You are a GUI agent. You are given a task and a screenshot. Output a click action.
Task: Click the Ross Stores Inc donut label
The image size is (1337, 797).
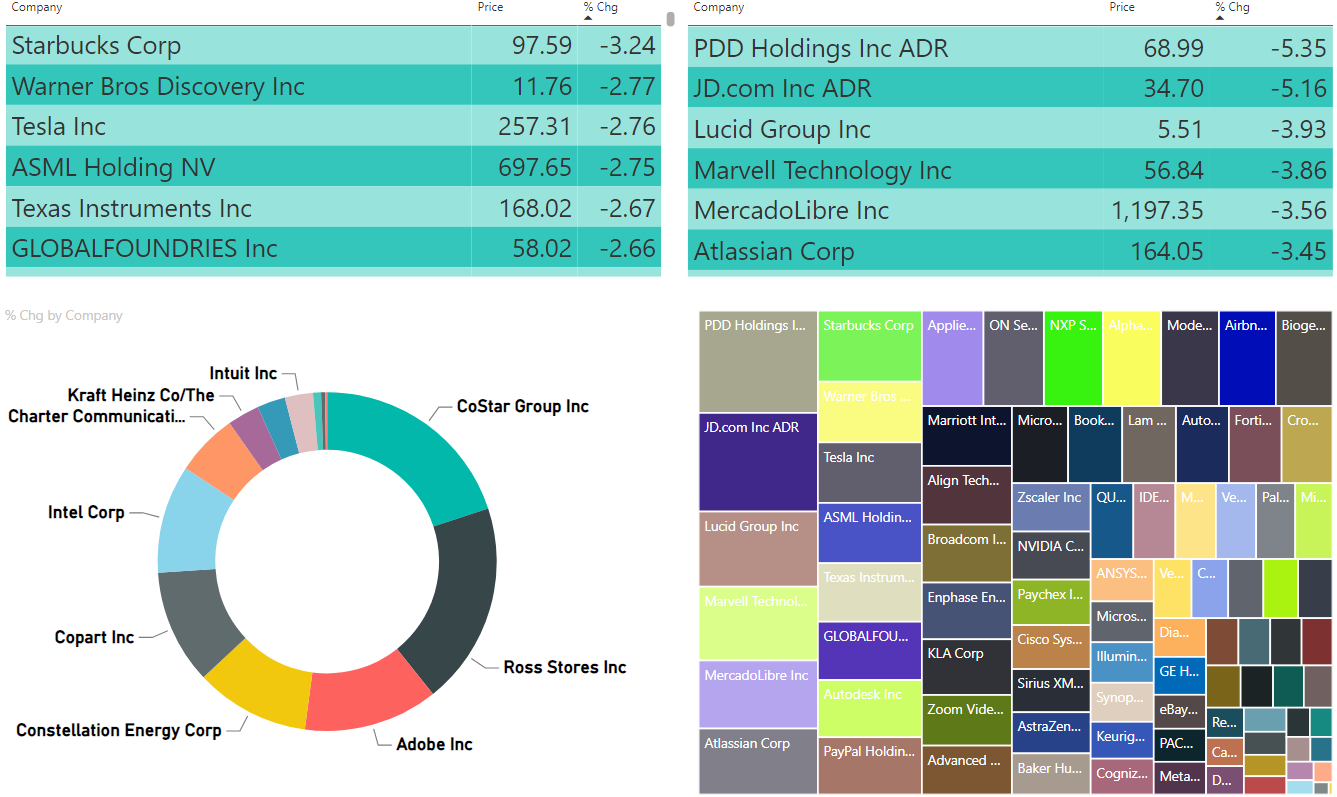[x=565, y=667]
